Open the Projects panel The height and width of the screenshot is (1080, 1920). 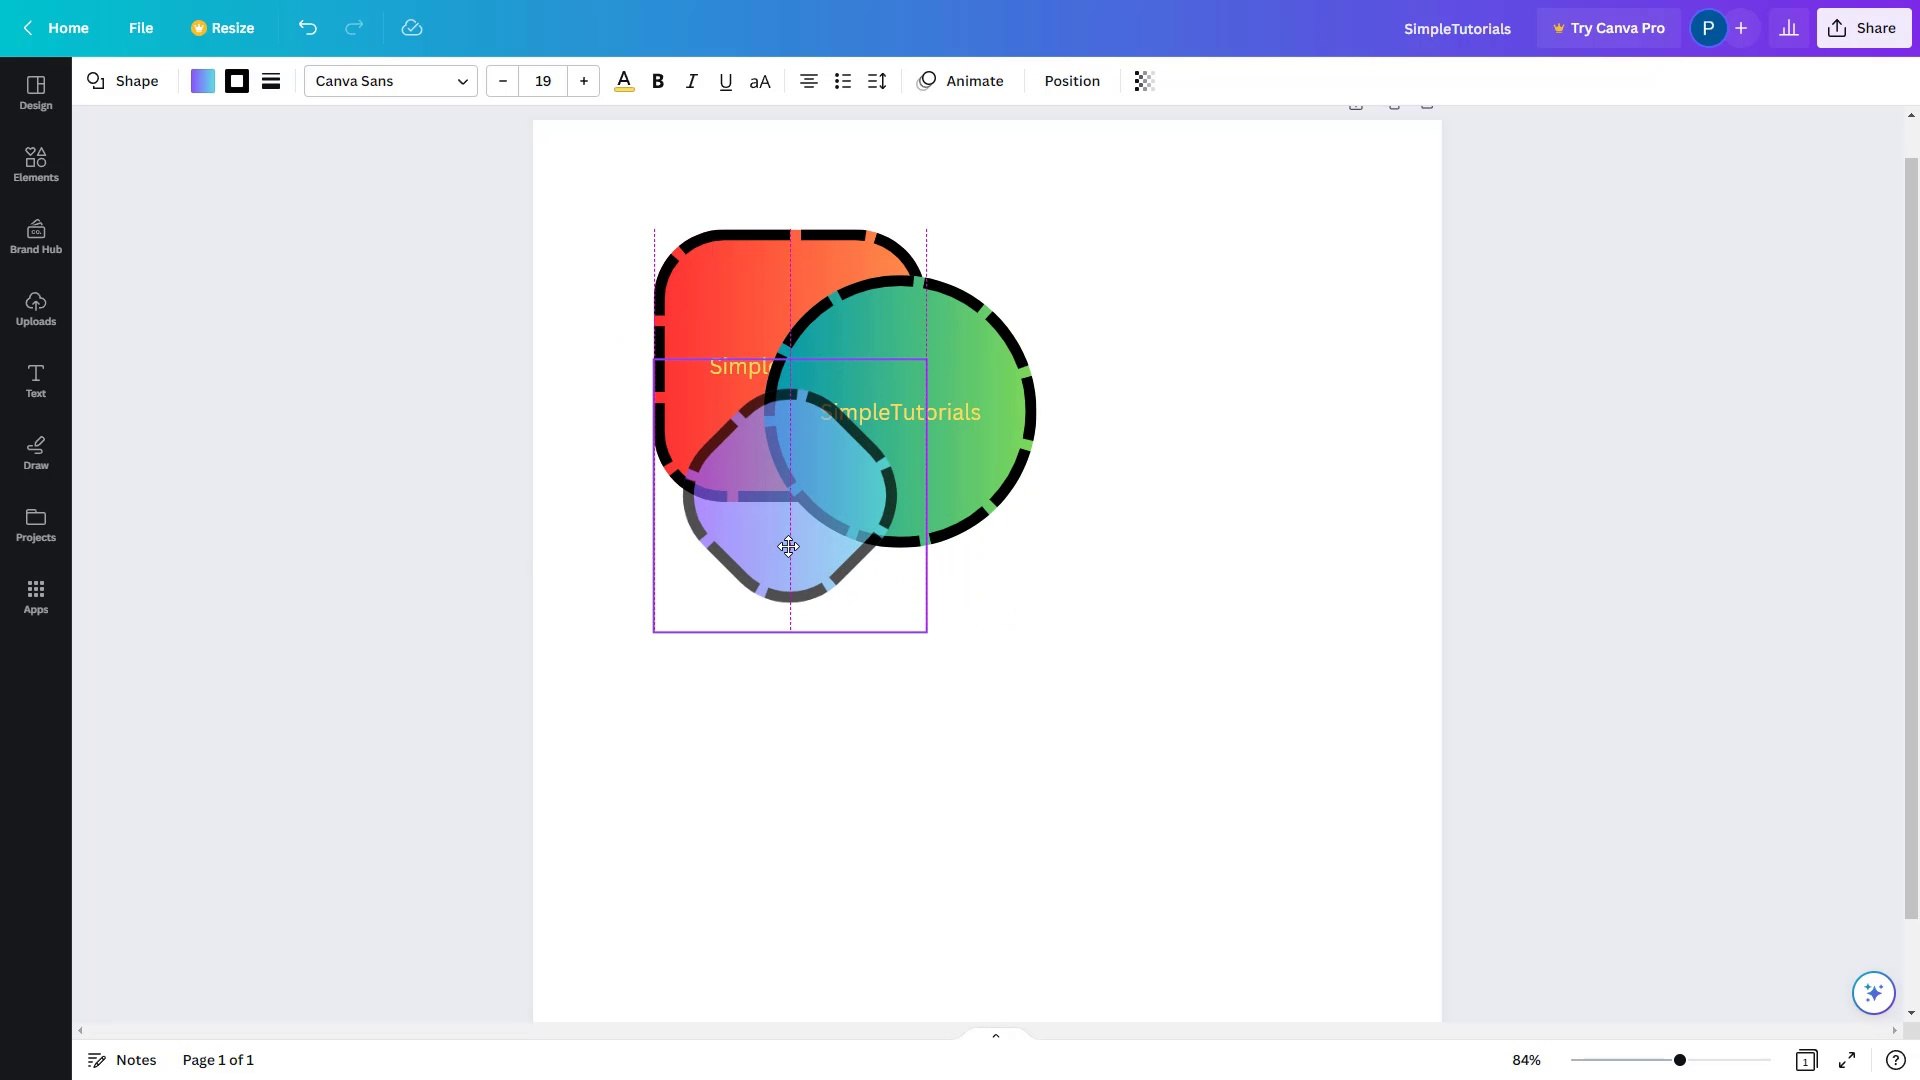click(x=35, y=524)
